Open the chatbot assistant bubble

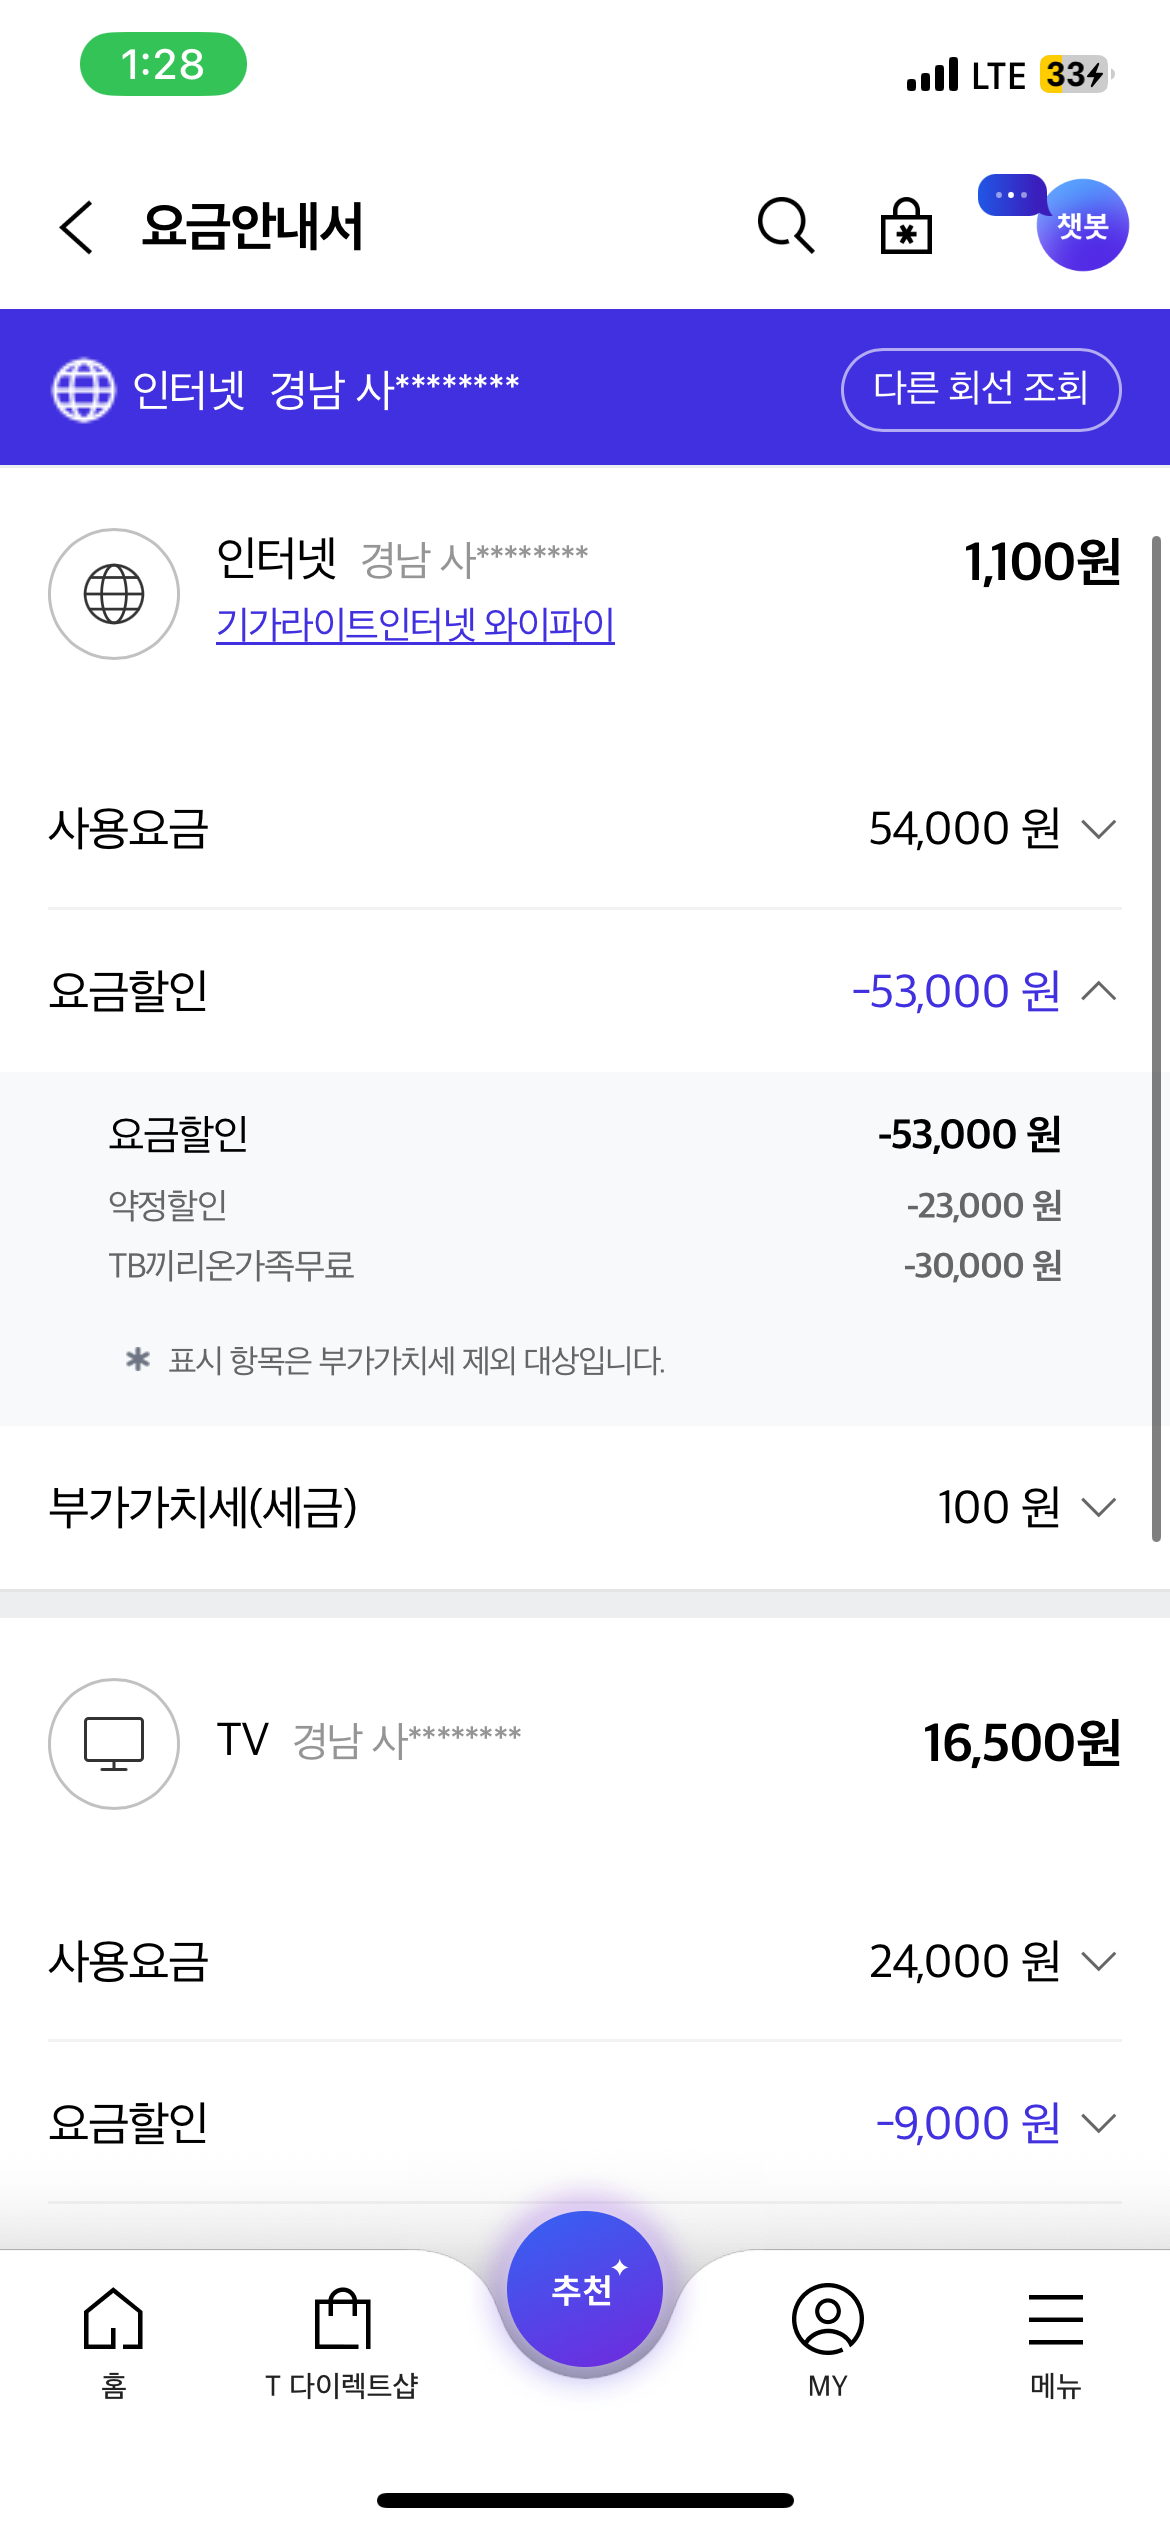pyautogui.click(x=1080, y=225)
